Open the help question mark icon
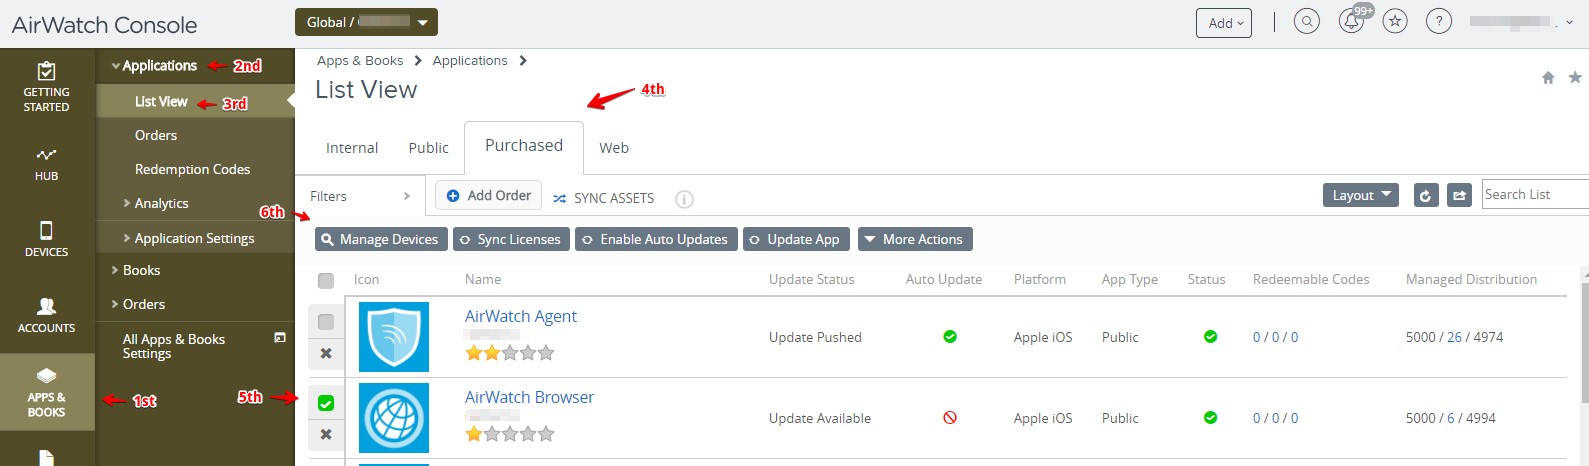Screen dimensions: 1589x466 (1438, 22)
